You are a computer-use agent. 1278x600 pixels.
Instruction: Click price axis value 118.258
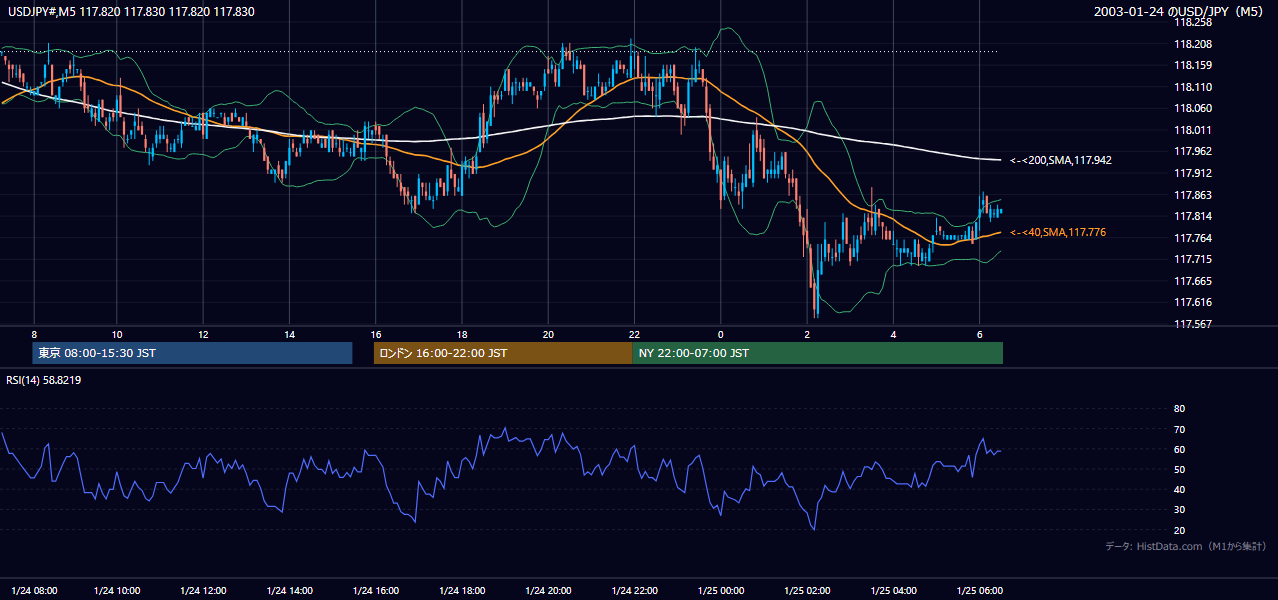click(1192, 22)
